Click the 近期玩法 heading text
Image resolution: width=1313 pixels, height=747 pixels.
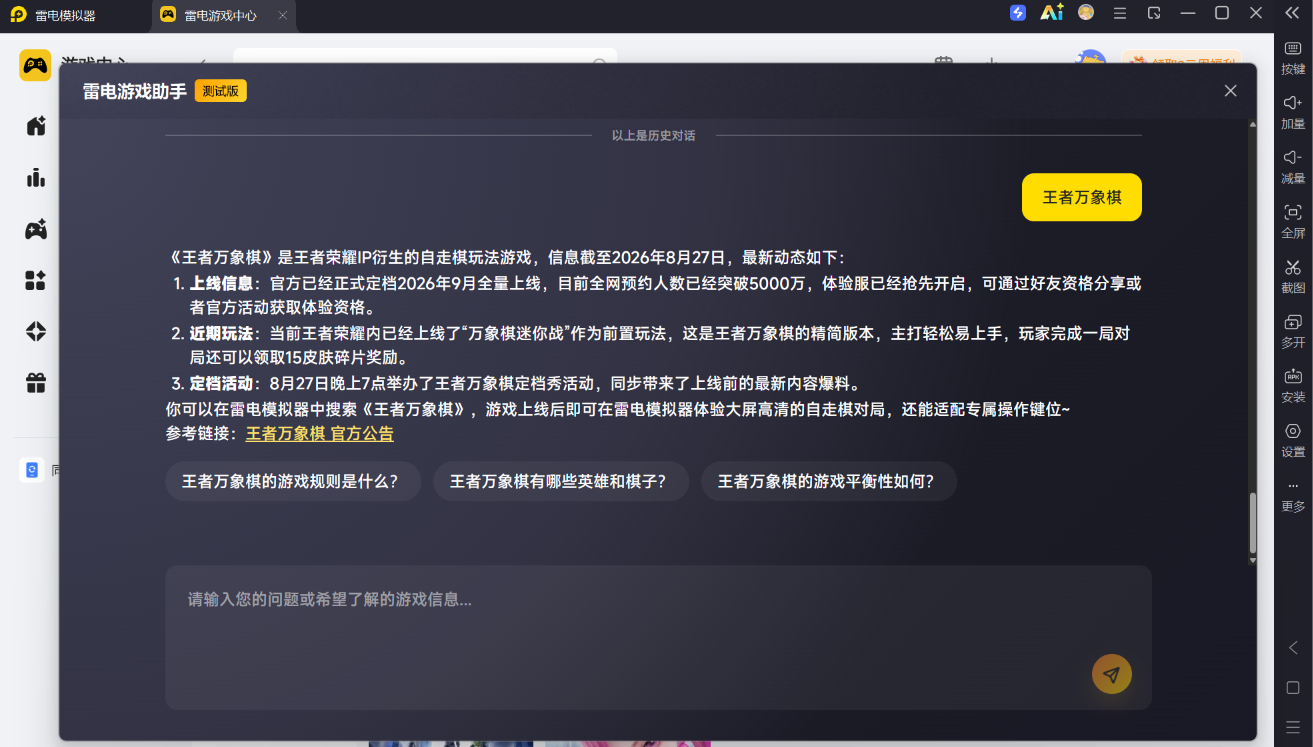221,333
